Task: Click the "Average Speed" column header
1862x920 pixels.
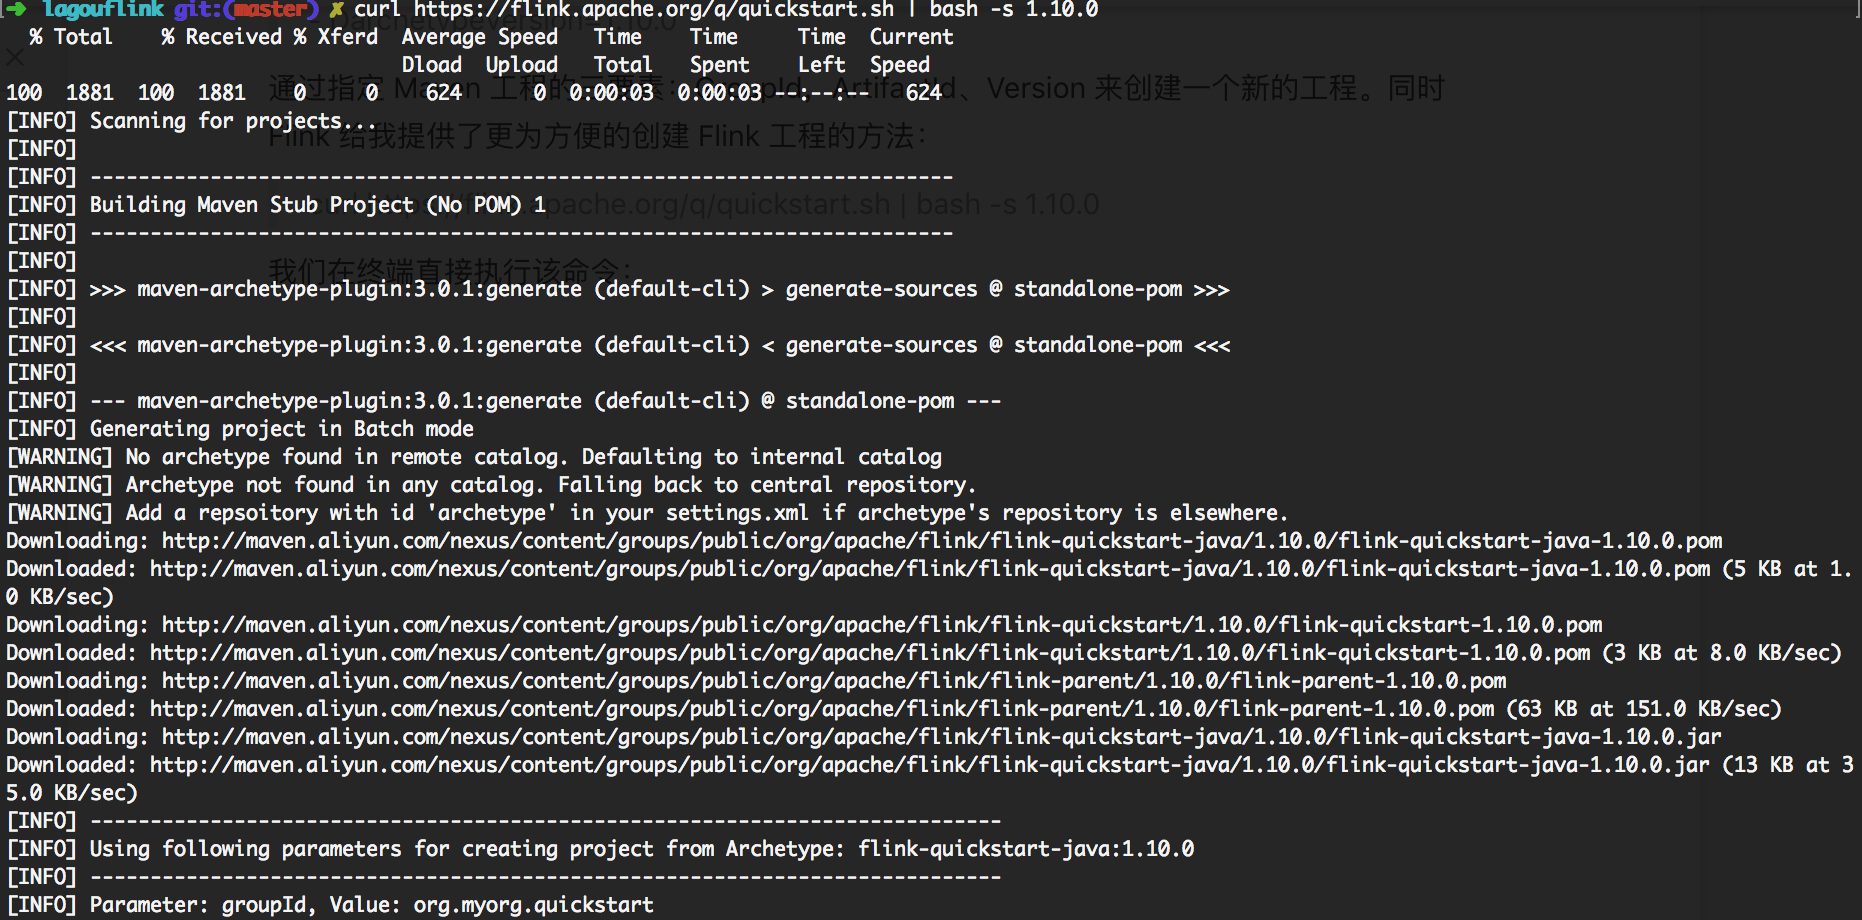Action: tap(480, 37)
